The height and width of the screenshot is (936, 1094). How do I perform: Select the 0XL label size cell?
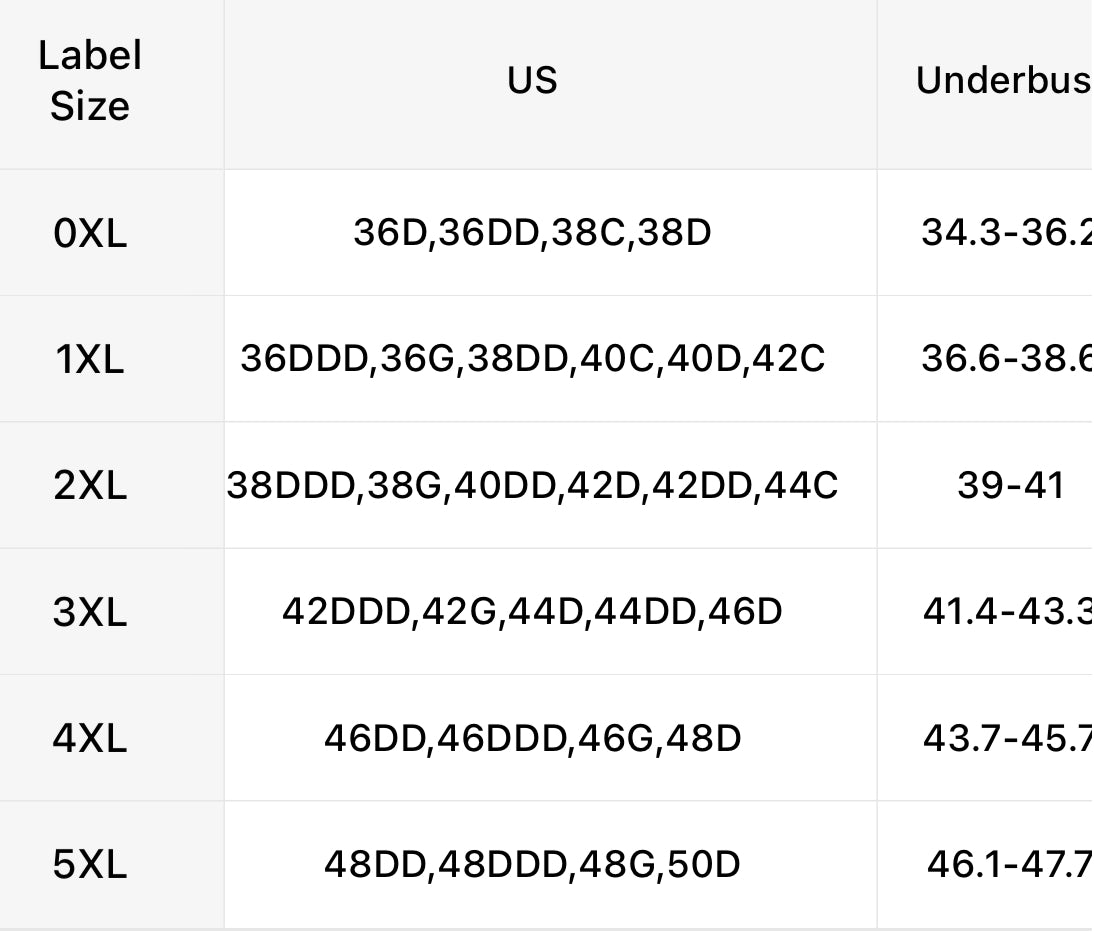90,233
